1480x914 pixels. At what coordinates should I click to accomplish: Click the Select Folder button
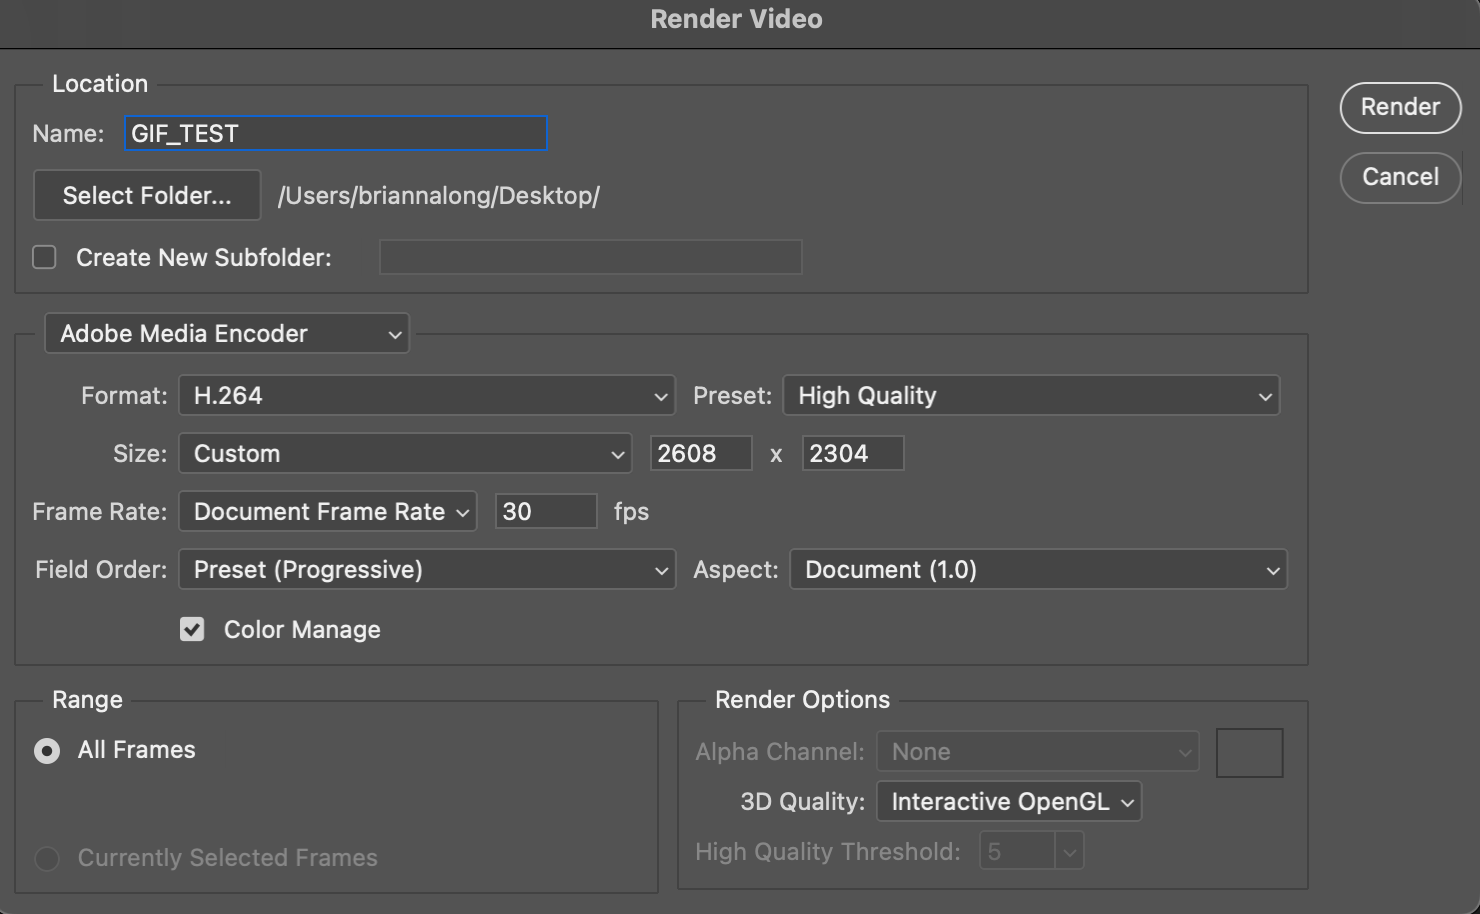pos(146,195)
